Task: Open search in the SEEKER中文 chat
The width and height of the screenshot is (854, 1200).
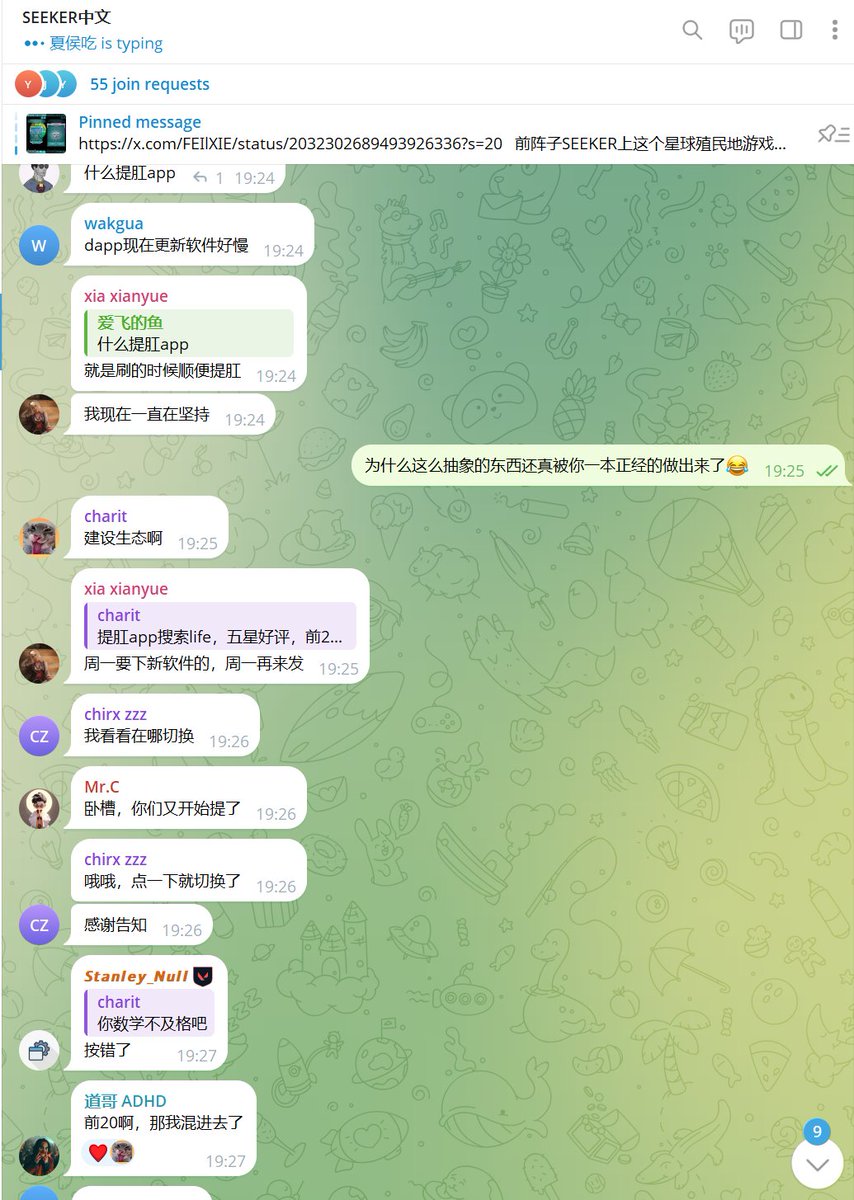Action: point(692,30)
